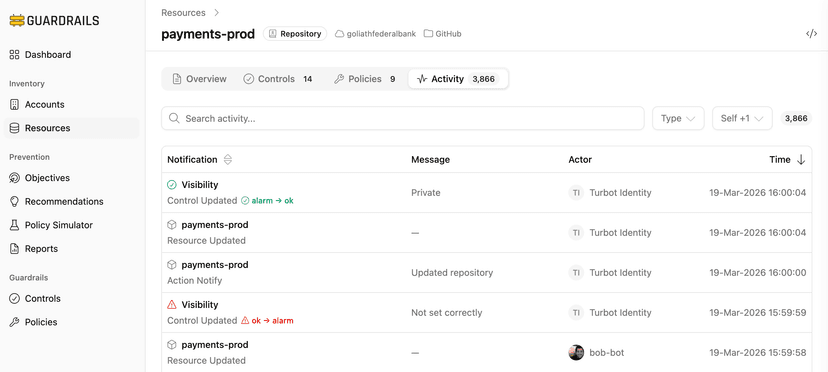Sort by the Notification column arrows
The image size is (828, 372).
(228, 160)
